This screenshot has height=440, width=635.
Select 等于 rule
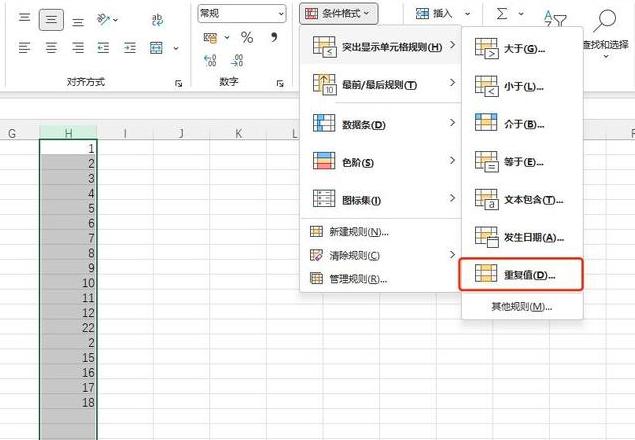[x=522, y=162]
